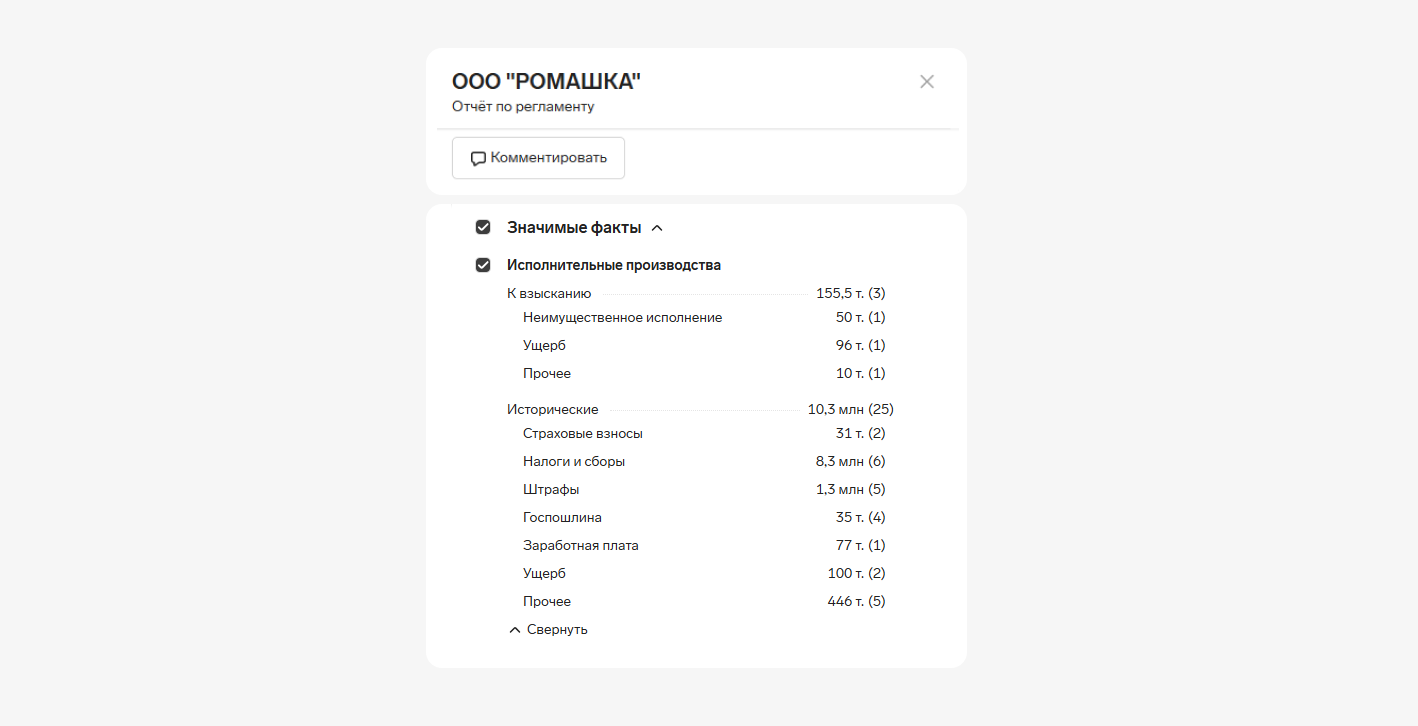The width and height of the screenshot is (1418, 726).
Task: Click the 155,5 т. (3) total value
Action: click(850, 294)
